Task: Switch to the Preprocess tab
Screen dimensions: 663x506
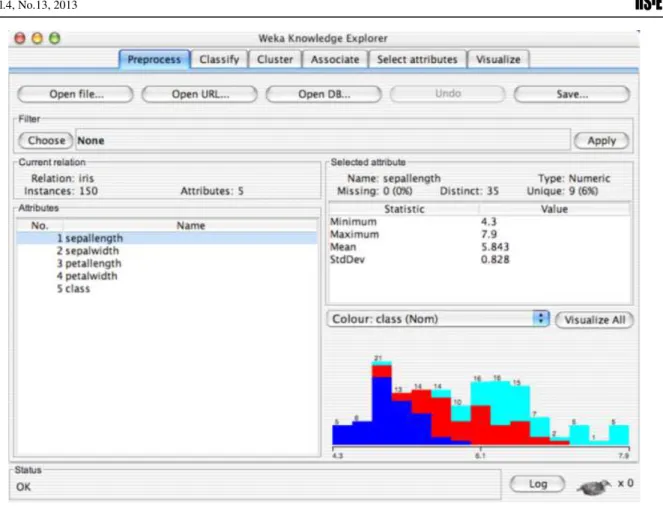Action: 154,60
